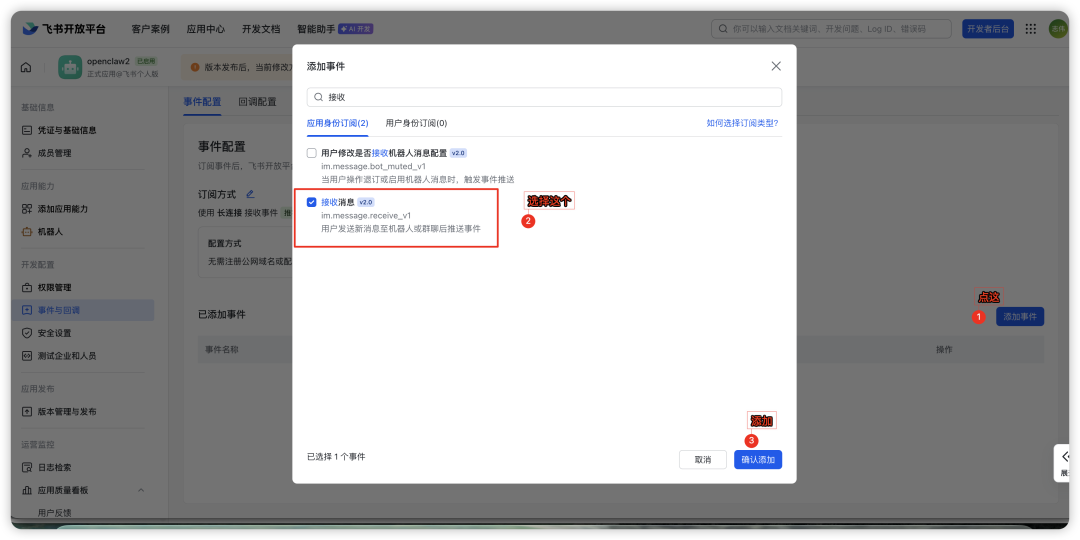Click the 取消 button

(x=703, y=459)
